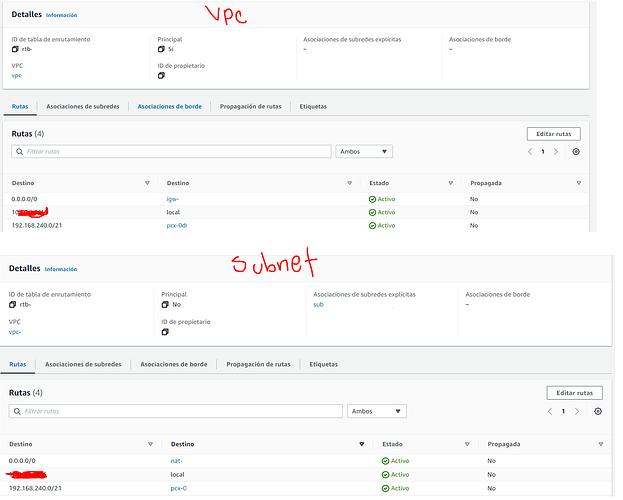Copy the route table ID in the Subnet panel

click(x=13, y=305)
